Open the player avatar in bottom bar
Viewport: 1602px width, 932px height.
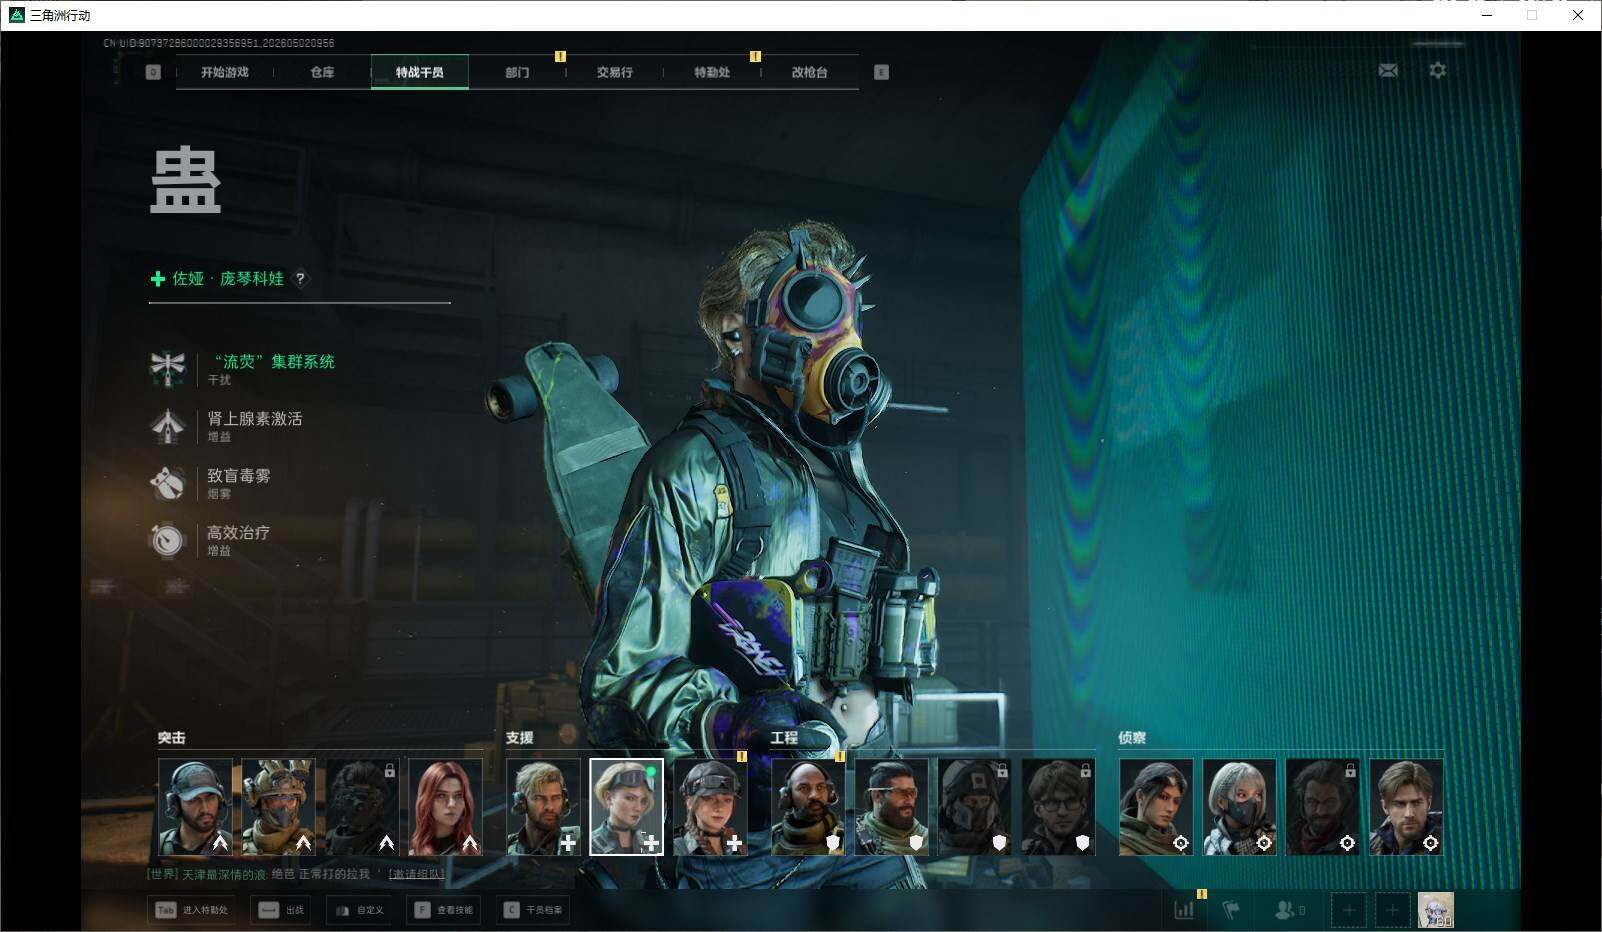[x=1436, y=910]
